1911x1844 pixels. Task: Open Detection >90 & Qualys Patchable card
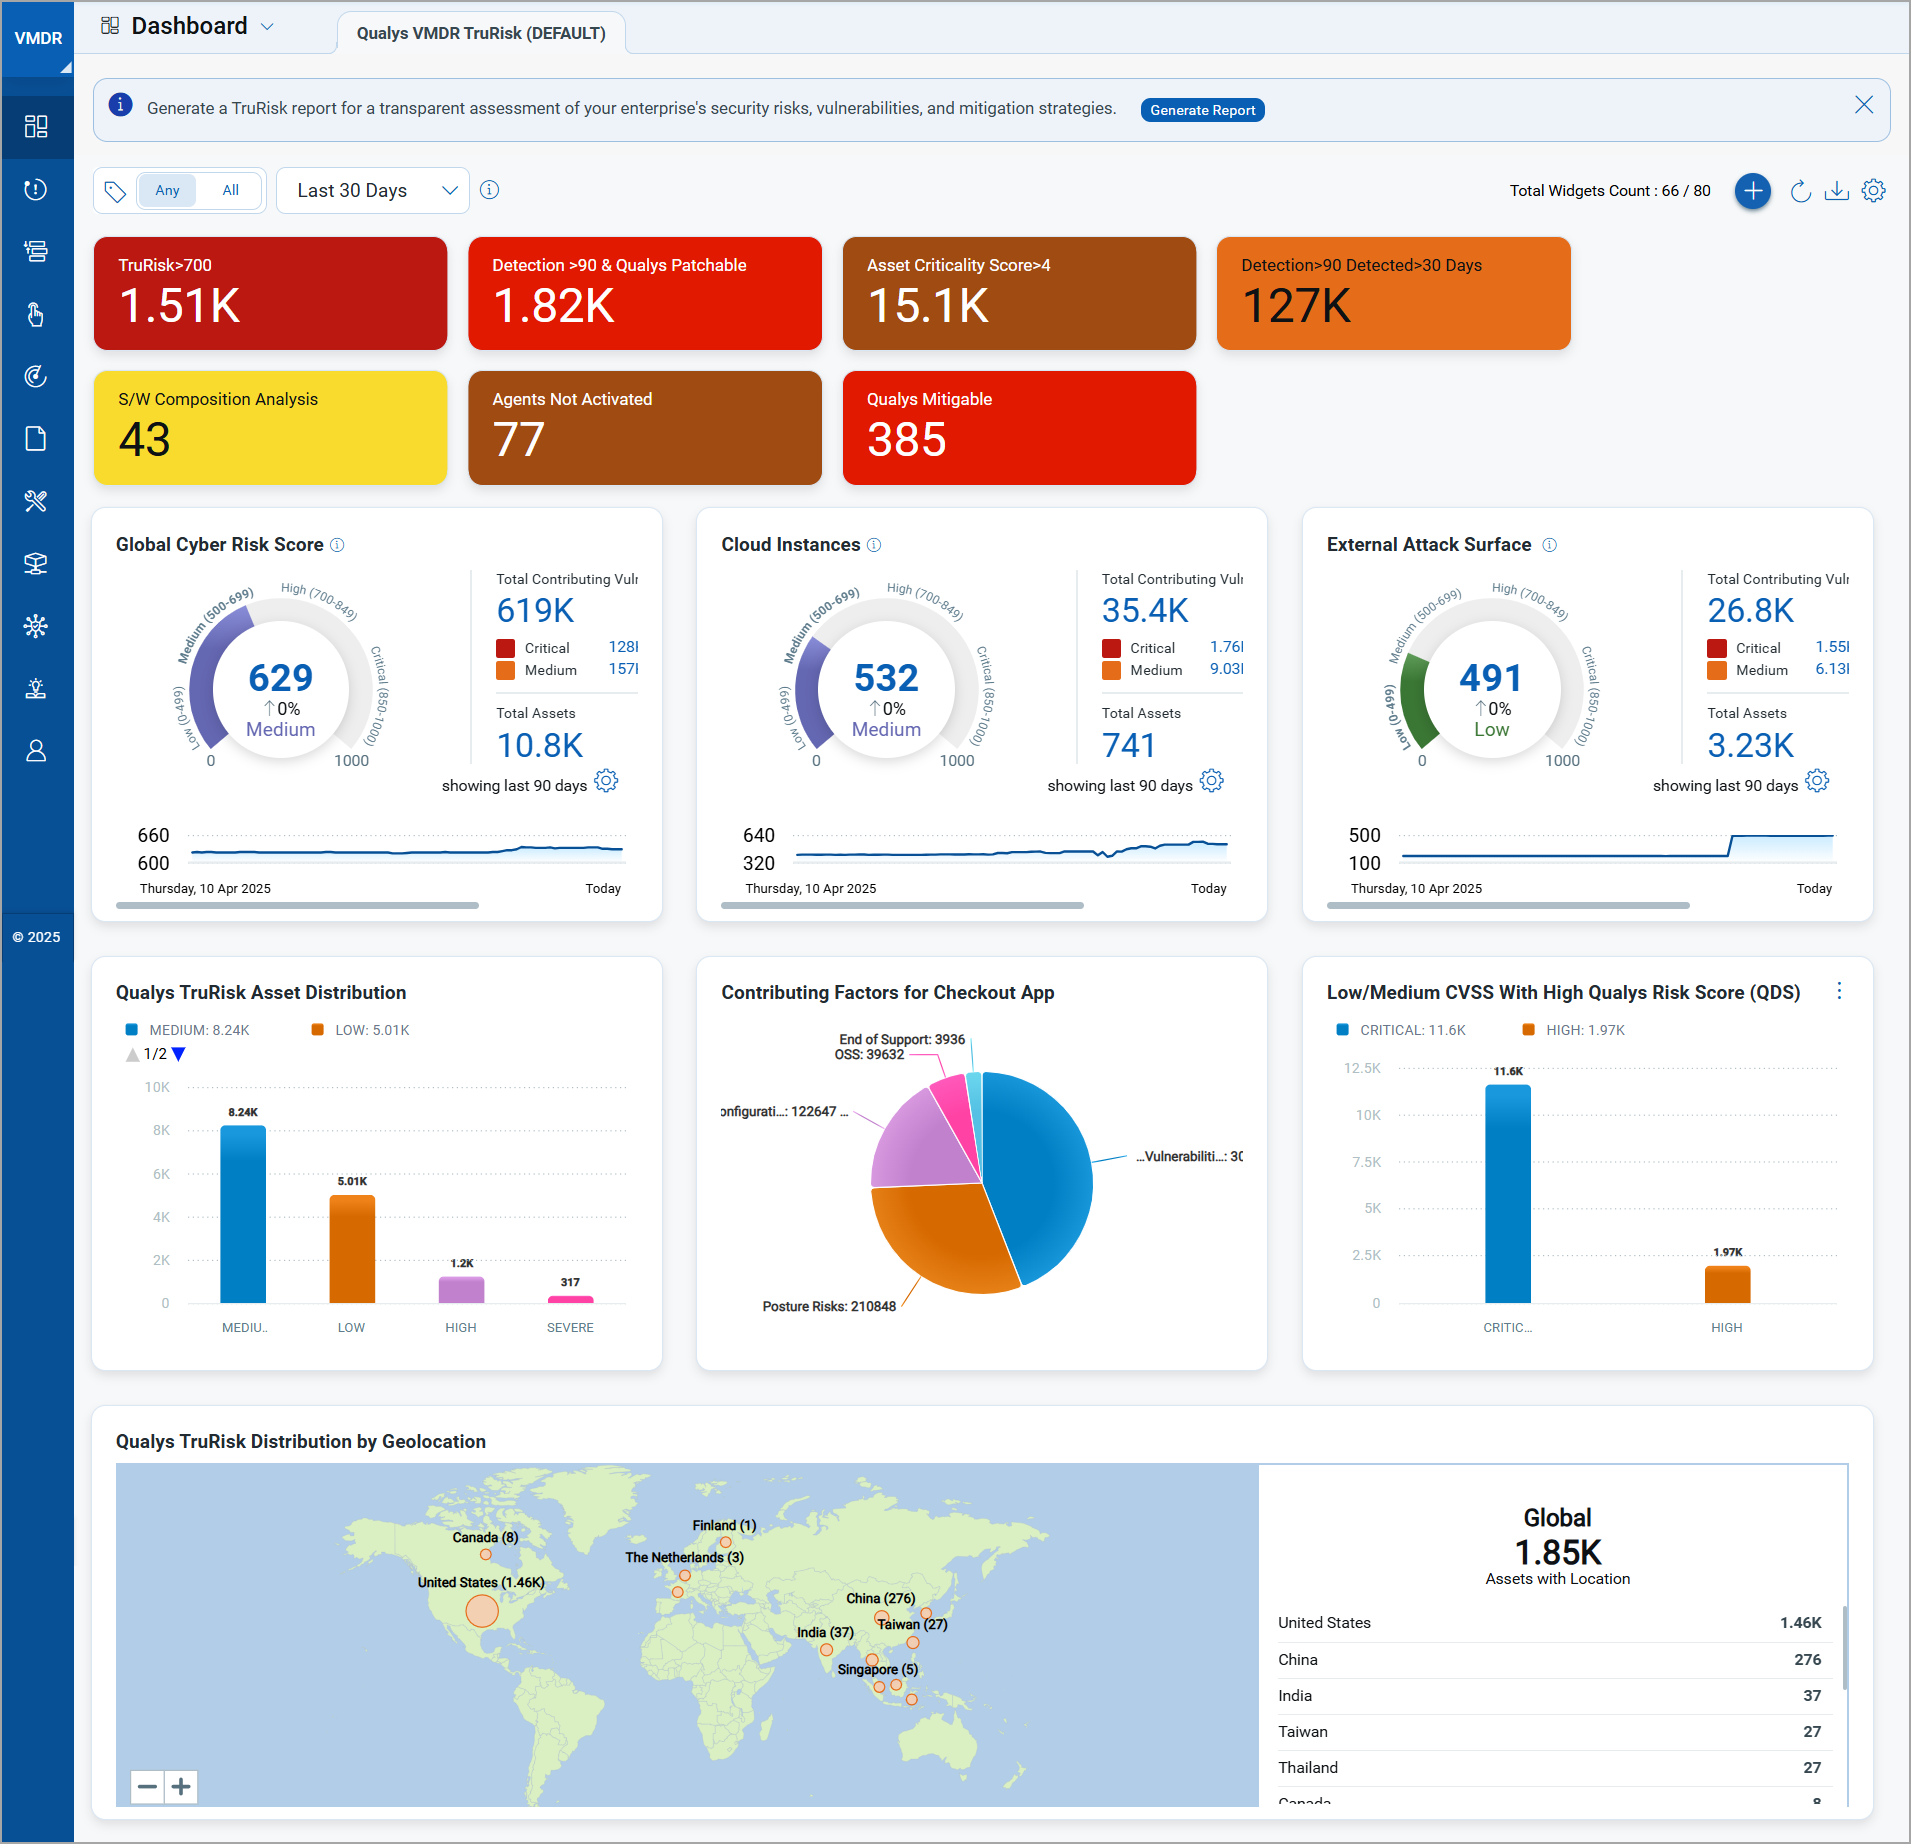click(645, 293)
